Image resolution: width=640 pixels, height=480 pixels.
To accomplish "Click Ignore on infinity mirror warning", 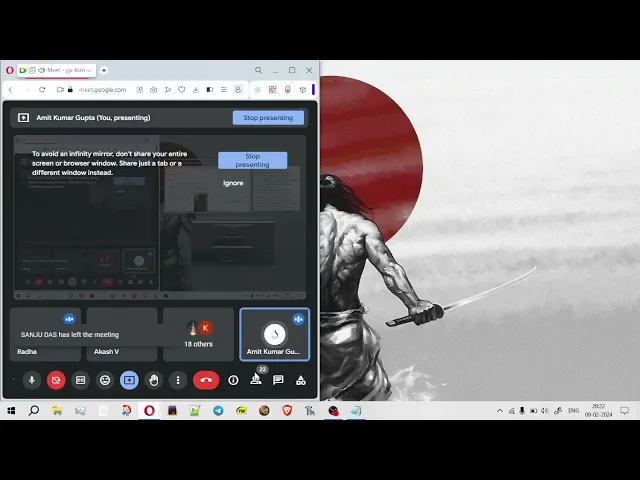I will (233, 183).
